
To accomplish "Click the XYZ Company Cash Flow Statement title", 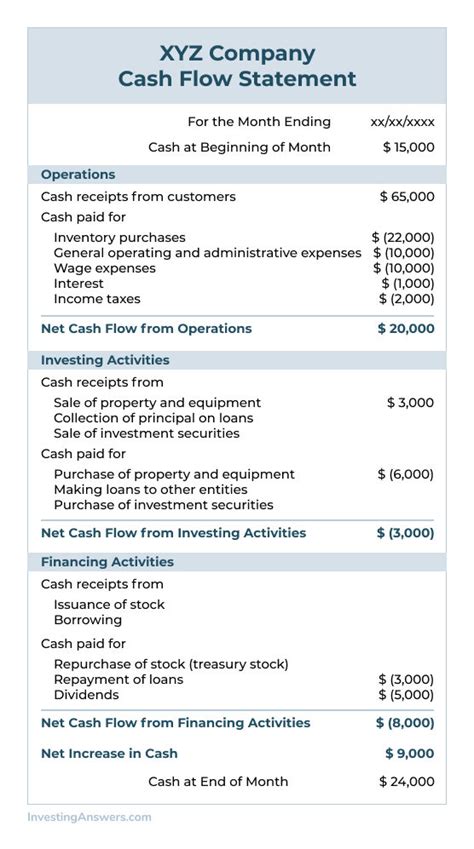I will point(237,66).
